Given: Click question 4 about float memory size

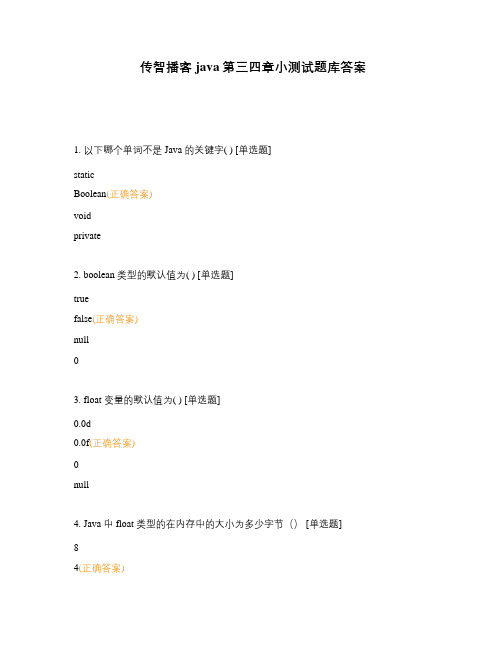Looking at the screenshot, I should point(207,524).
